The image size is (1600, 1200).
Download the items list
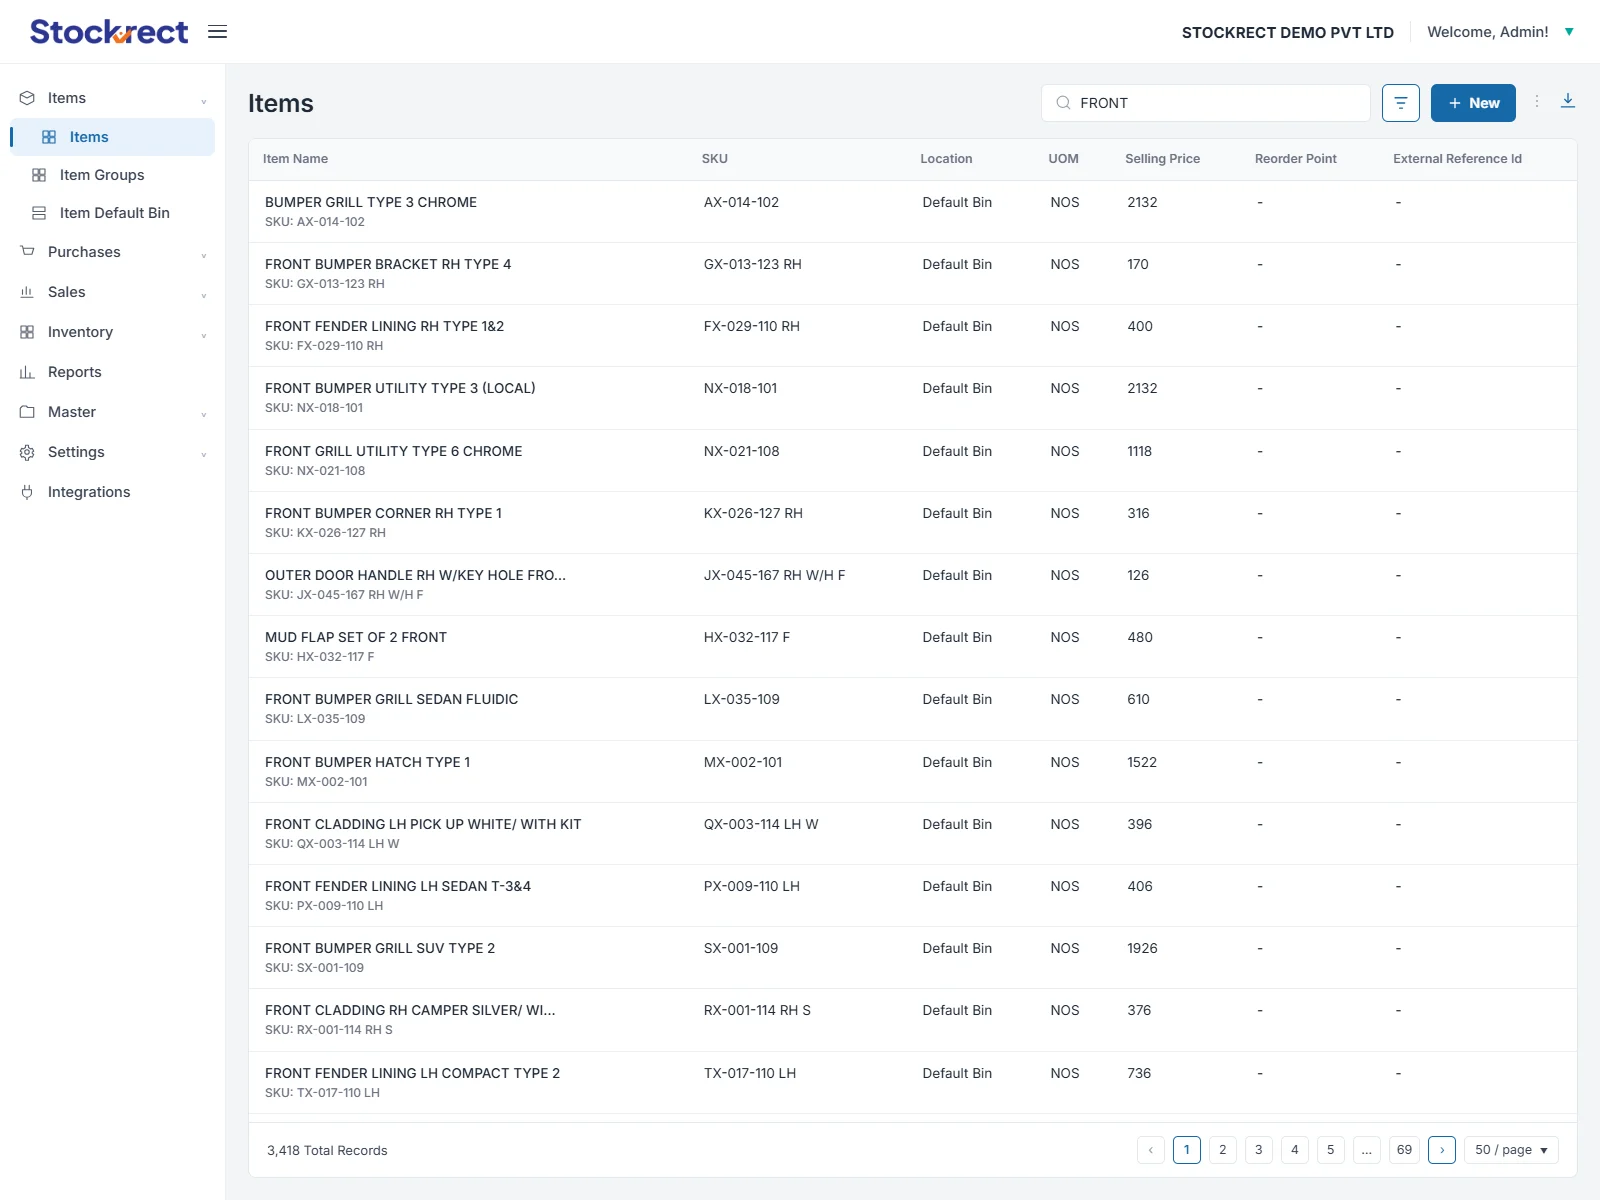coord(1568,101)
